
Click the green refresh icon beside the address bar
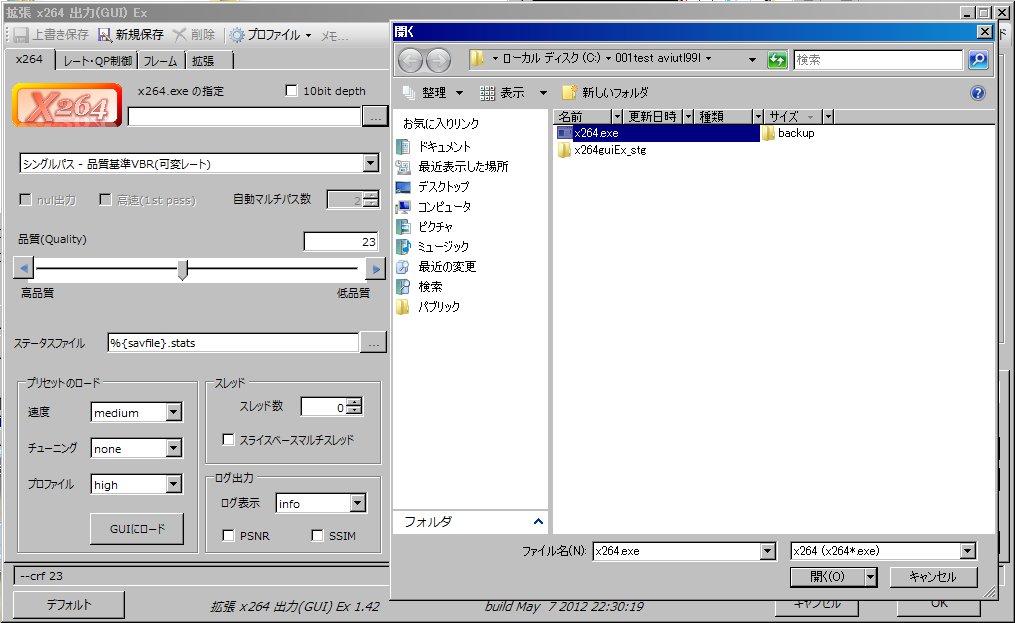777,60
